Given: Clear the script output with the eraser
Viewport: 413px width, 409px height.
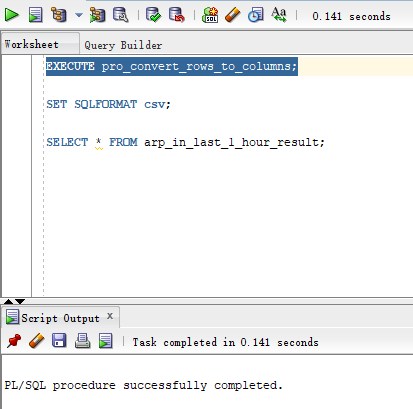Looking at the screenshot, I should 37,341.
